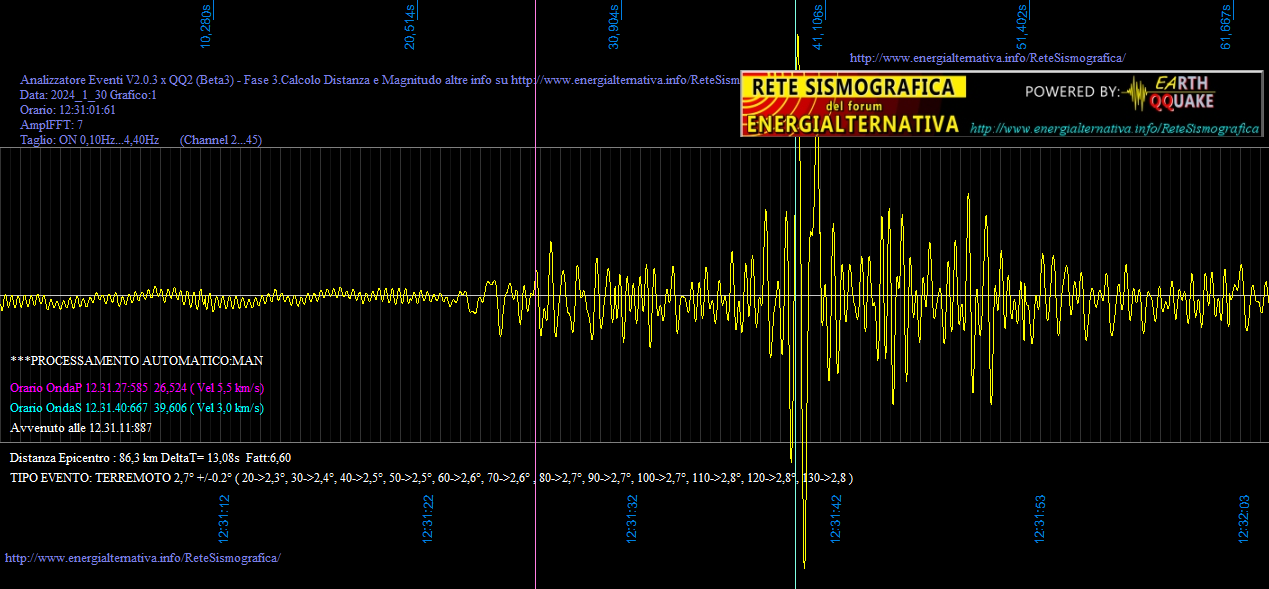Click the 51,402s top time label
1269x589 pixels.
1022,27
